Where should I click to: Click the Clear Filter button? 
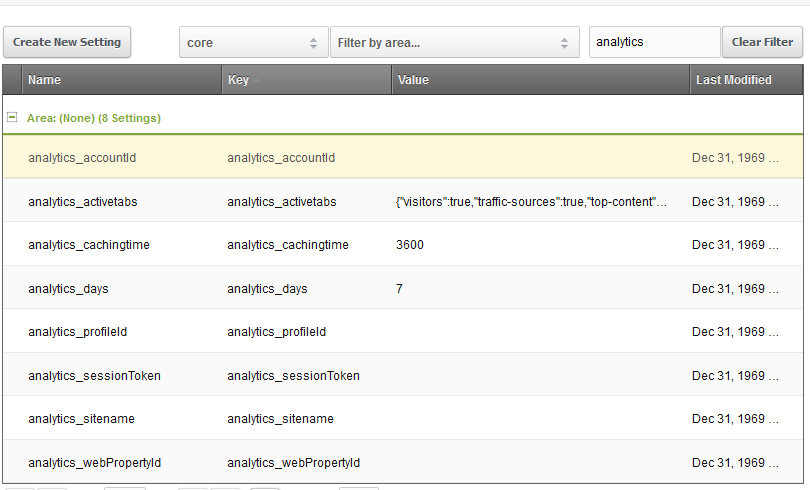762,42
